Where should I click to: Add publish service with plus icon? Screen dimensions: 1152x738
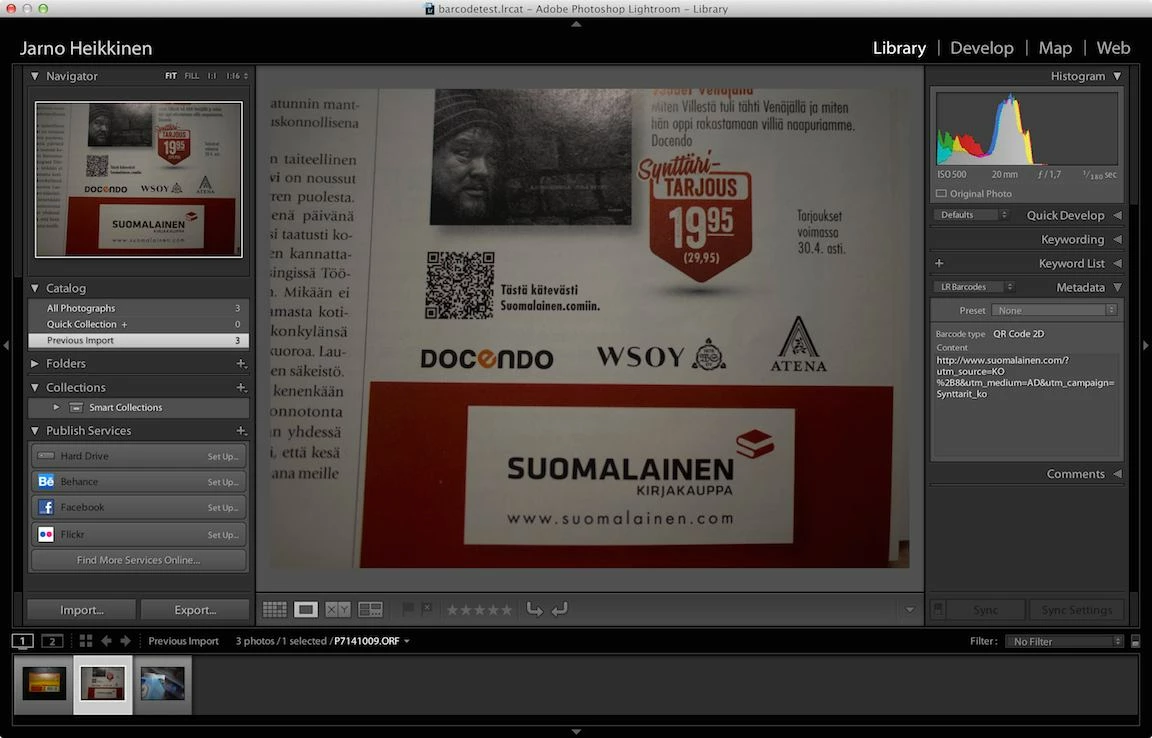pos(241,431)
